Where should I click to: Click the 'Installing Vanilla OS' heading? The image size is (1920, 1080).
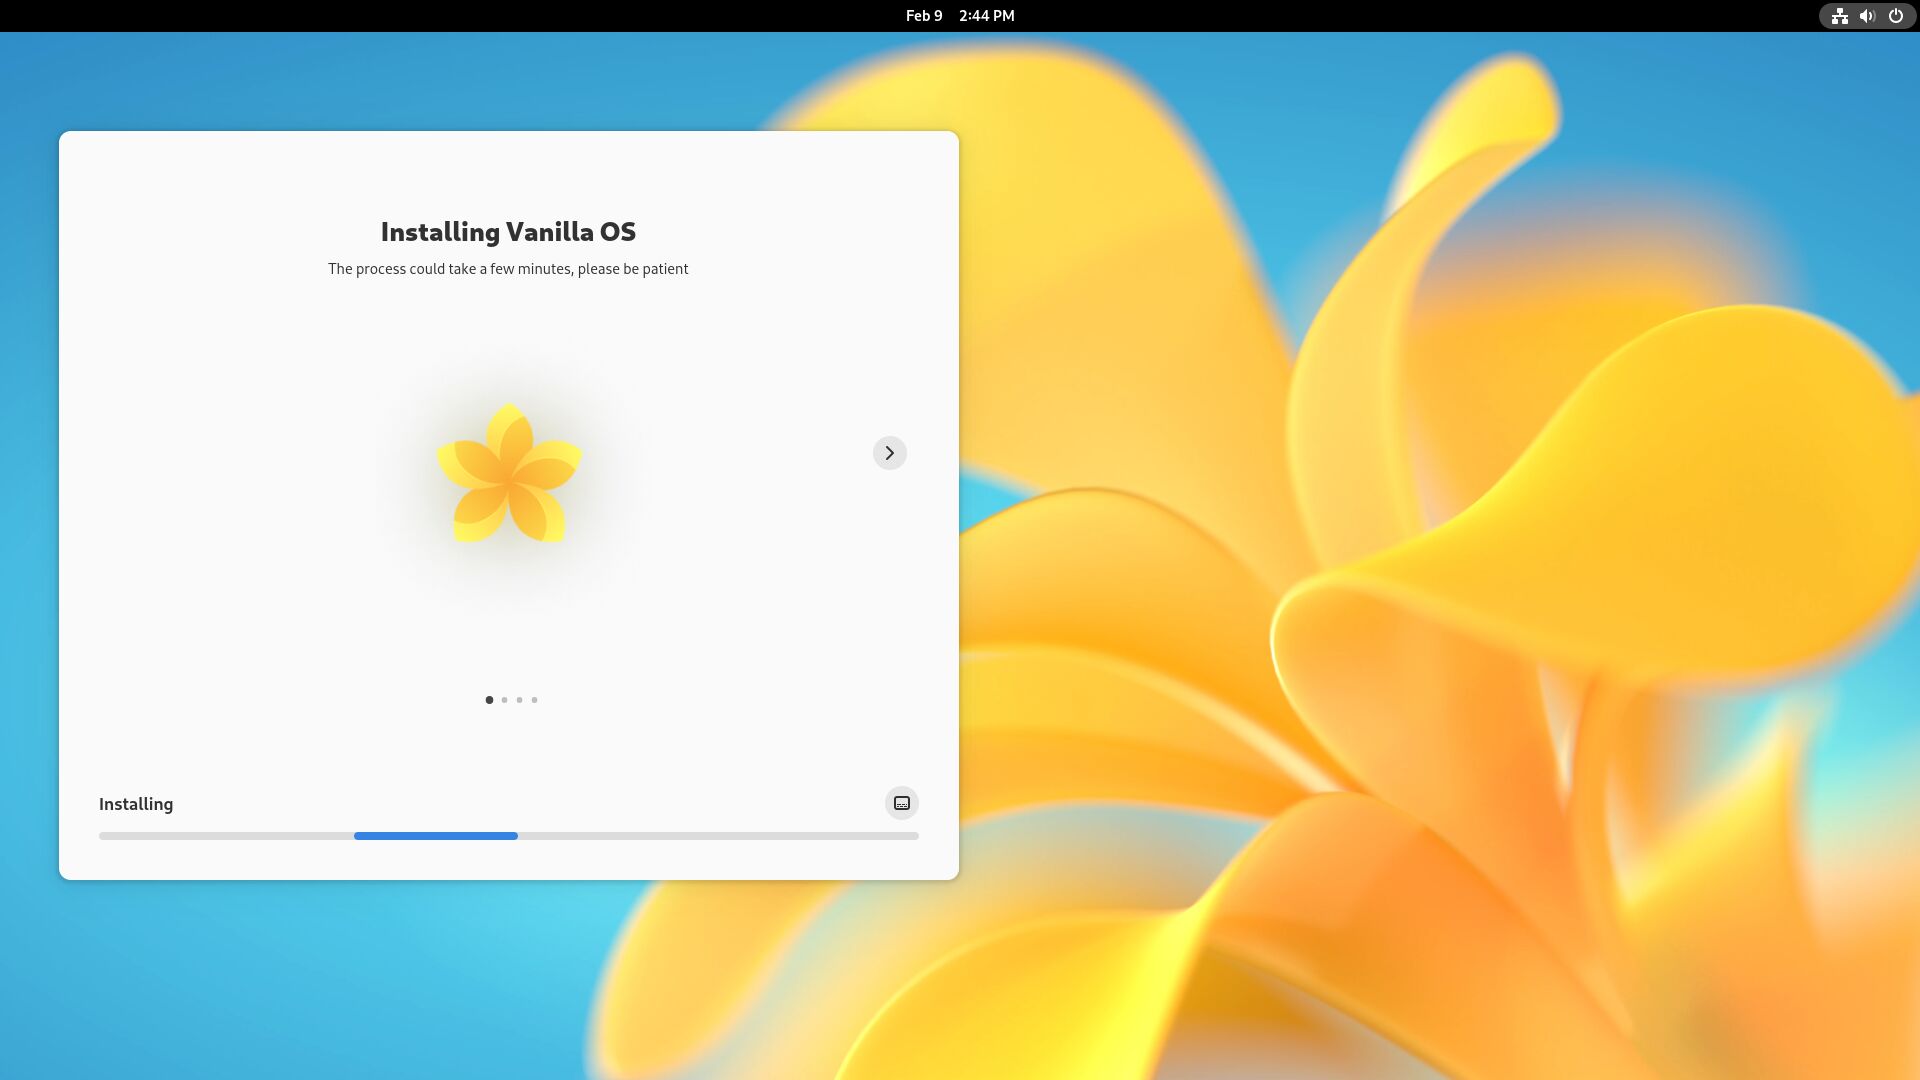click(x=508, y=232)
